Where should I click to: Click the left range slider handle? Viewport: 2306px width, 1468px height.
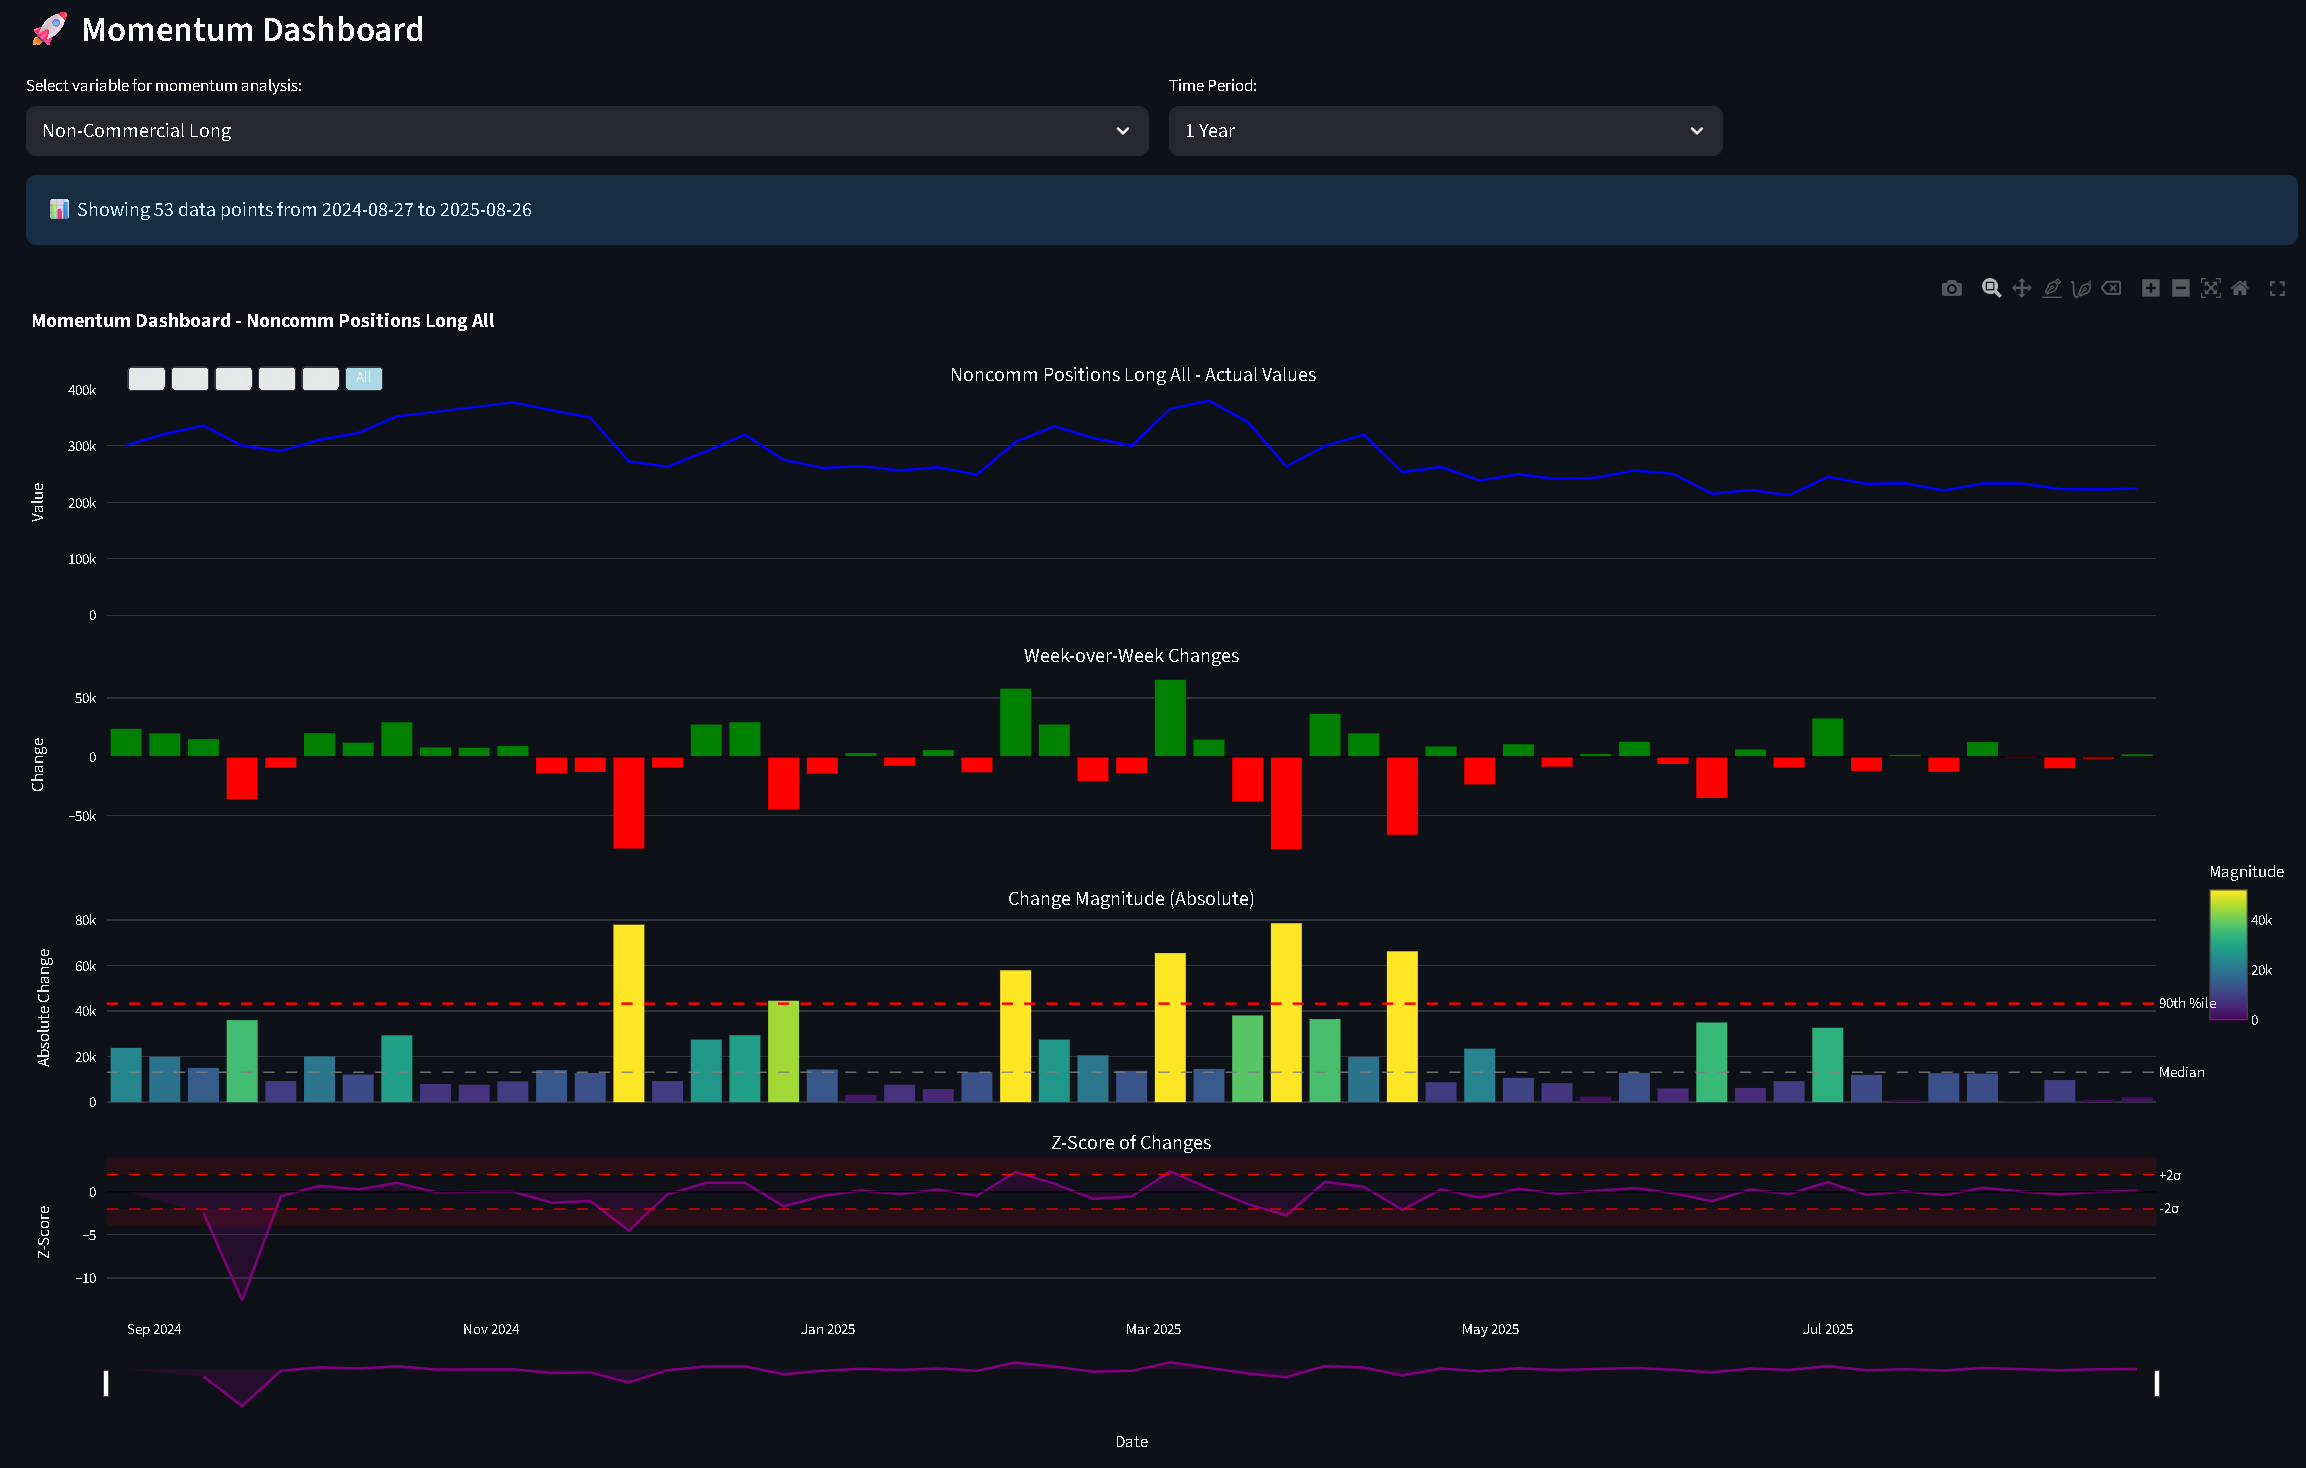[106, 1384]
